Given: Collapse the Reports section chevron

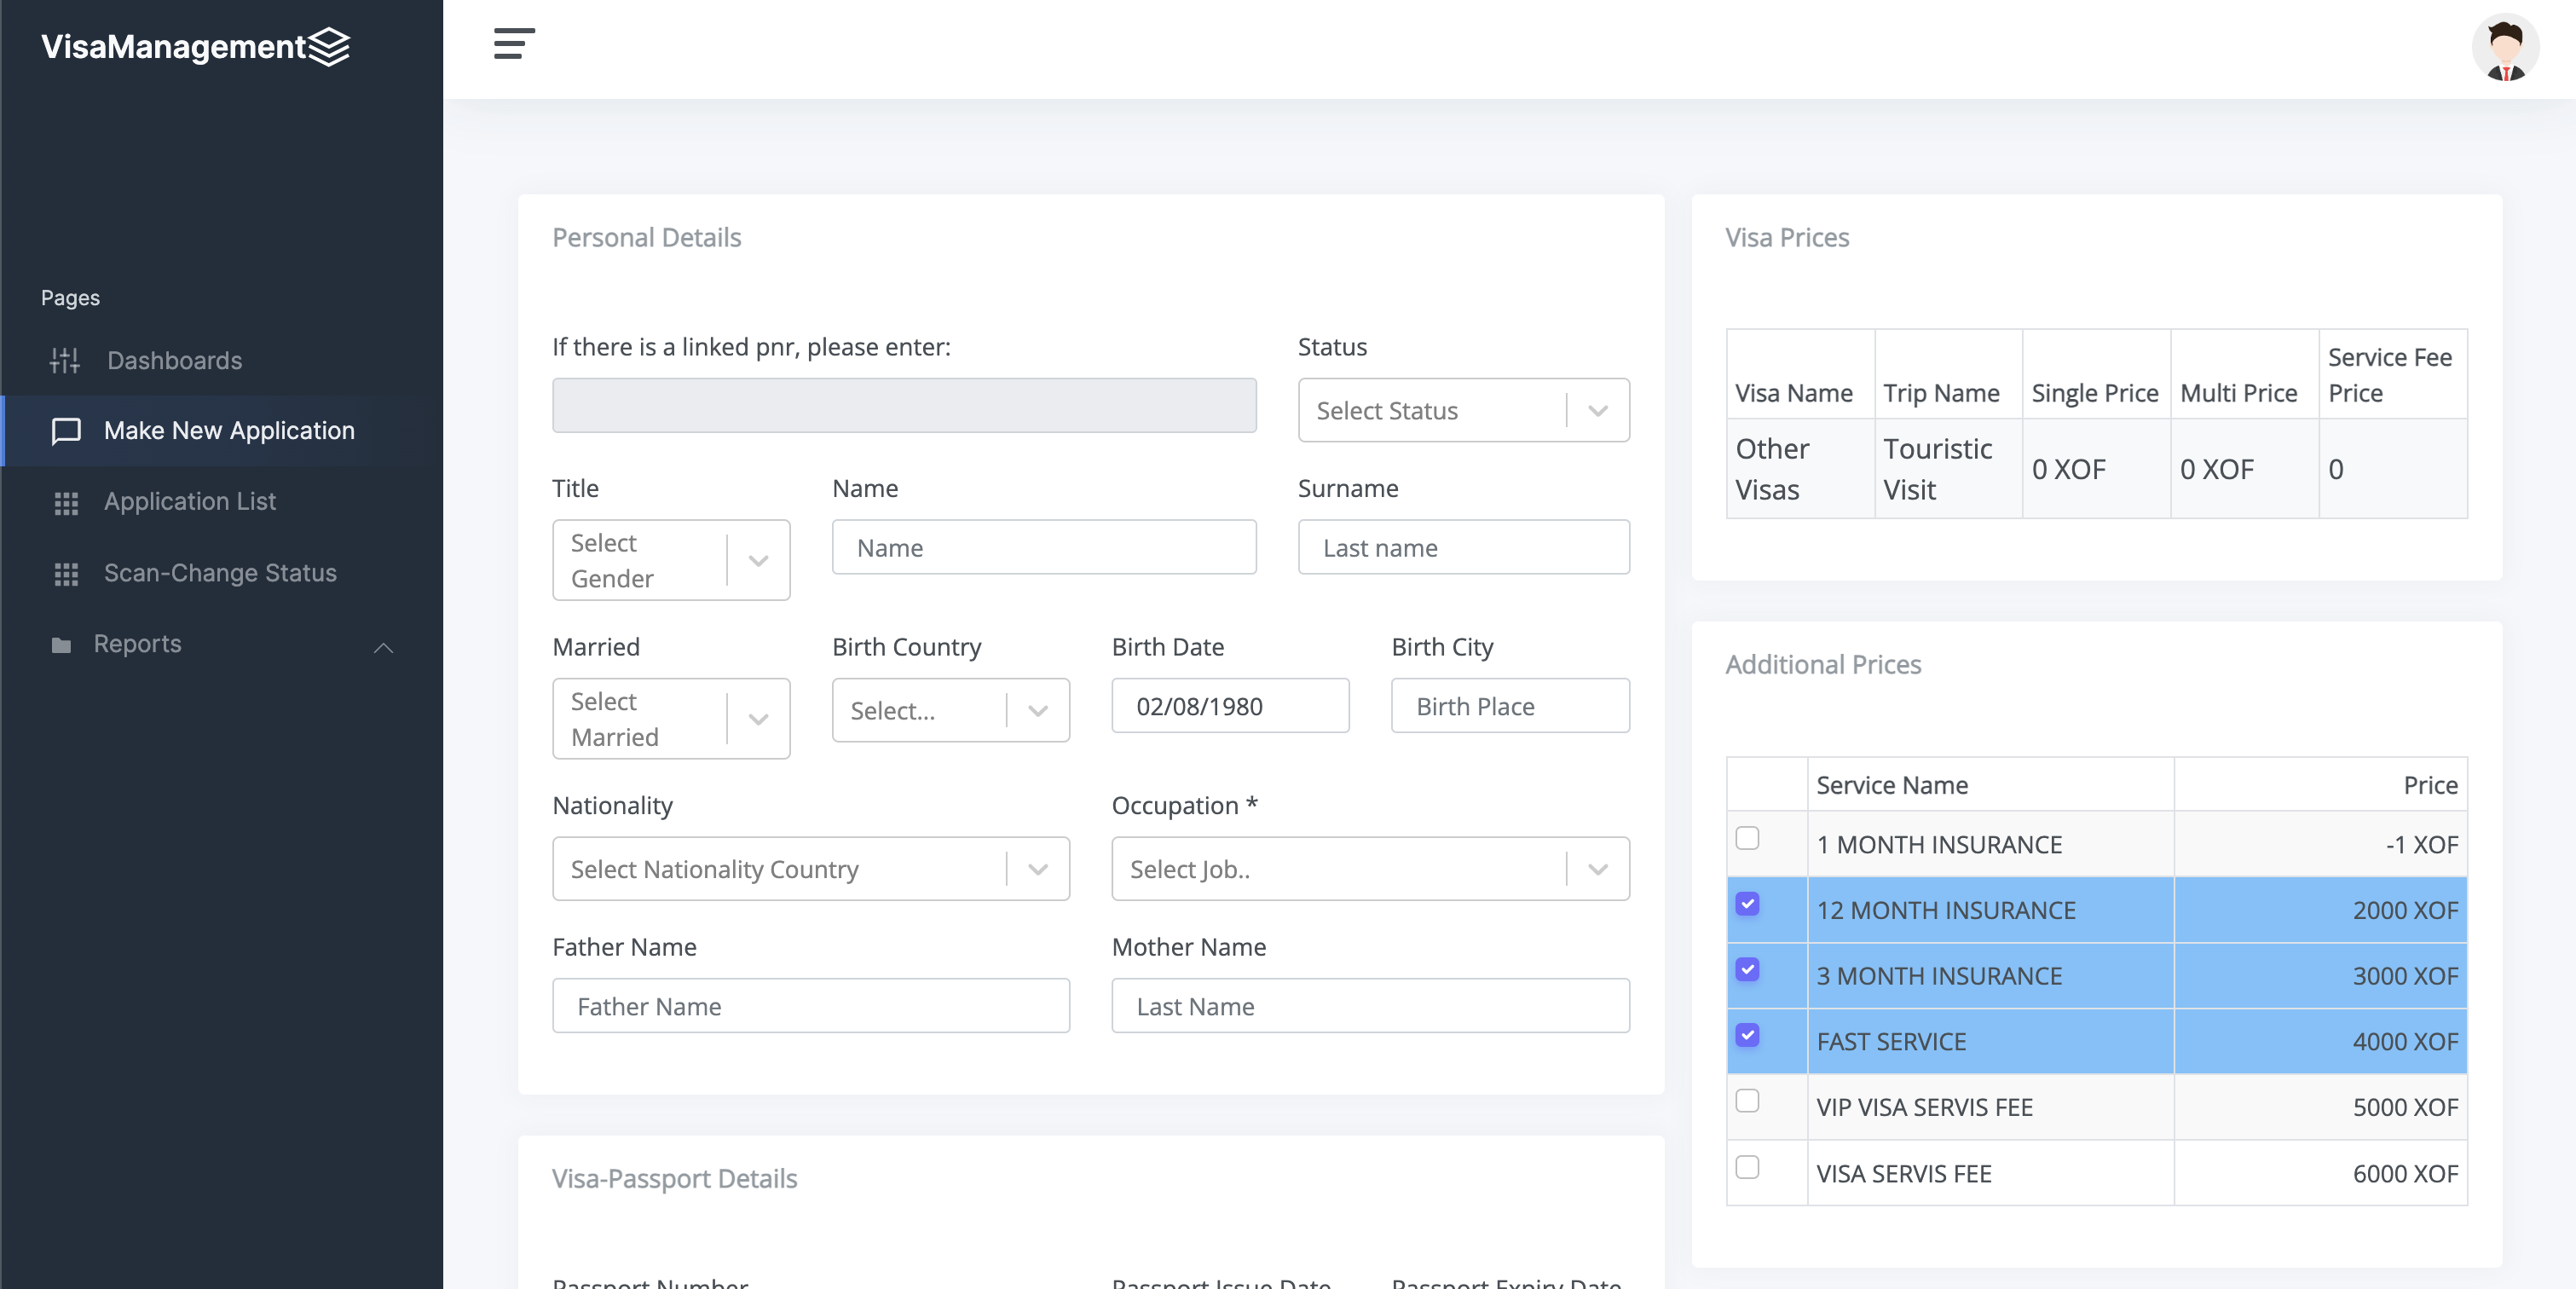Looking at the screenshot, I should pos(383,647).
